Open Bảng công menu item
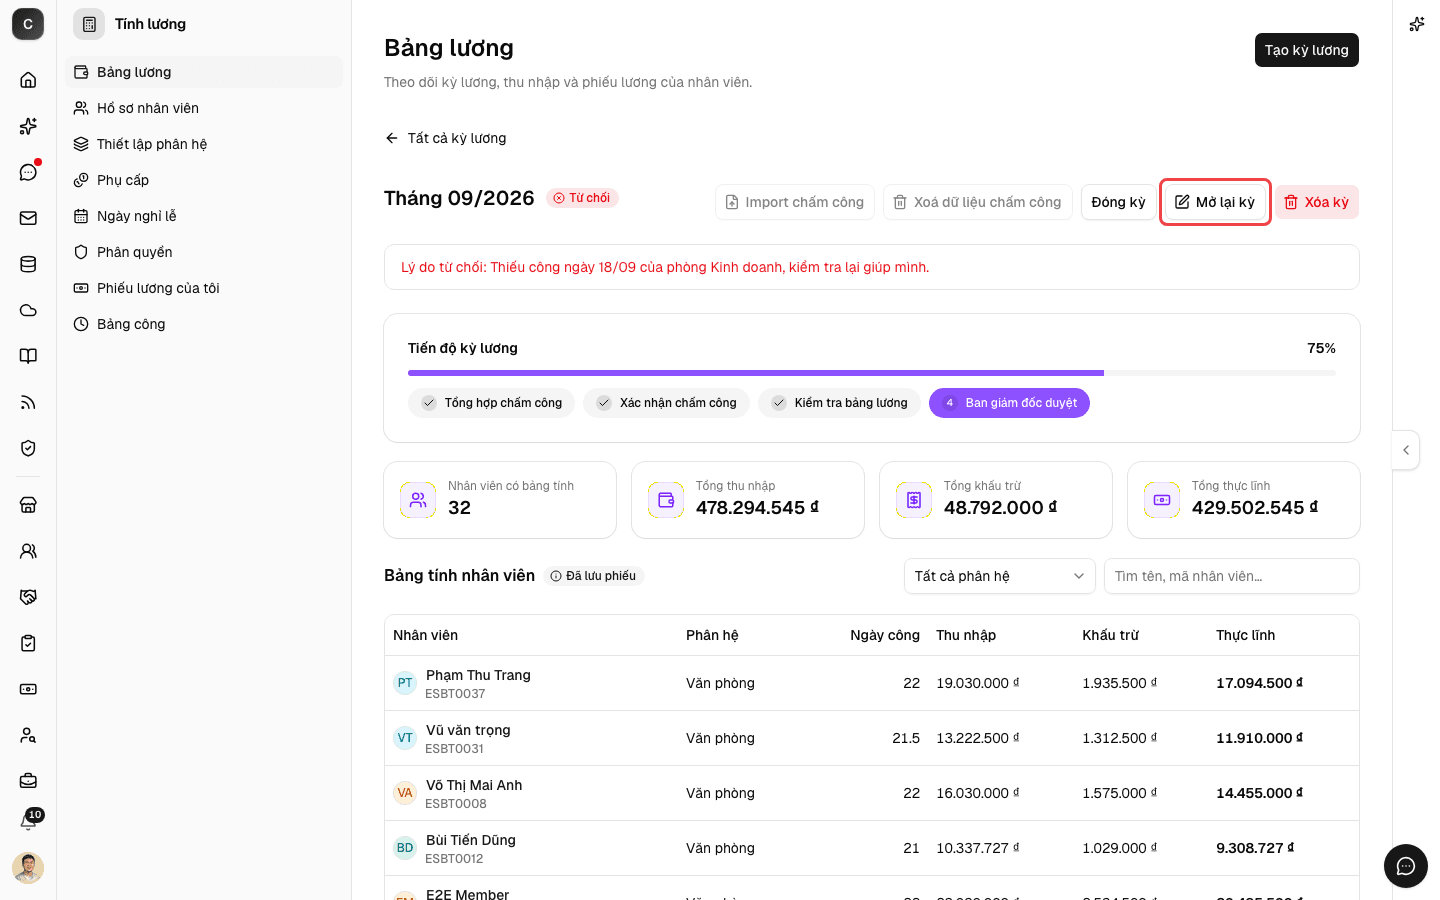Image resolution: width=1440 pixels, height=900 pixels. tap(204, 324)
